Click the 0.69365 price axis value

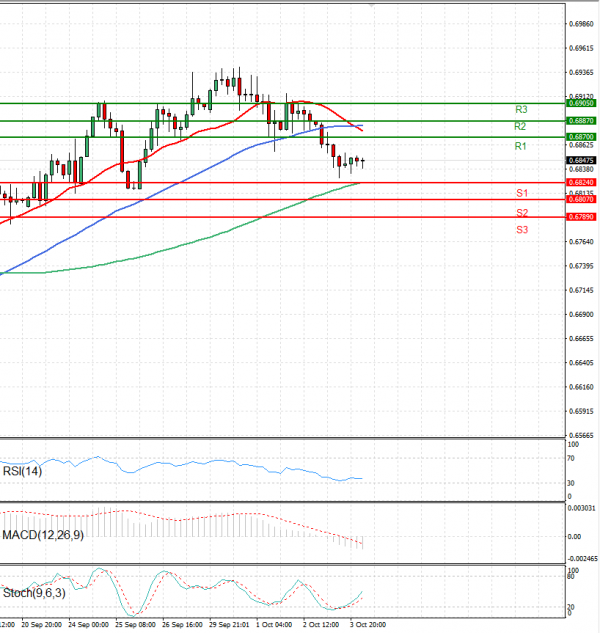pyautogui.click(x=581, y=72)
